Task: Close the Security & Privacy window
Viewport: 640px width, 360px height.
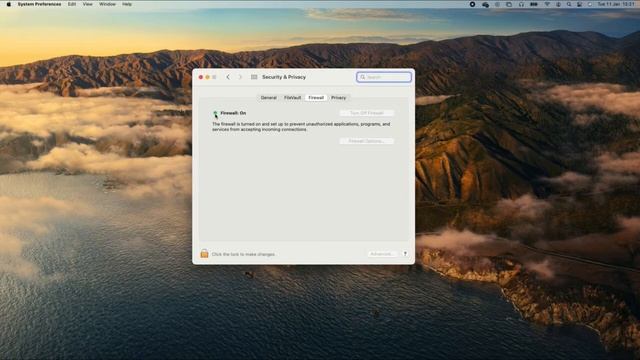Action: [x=201, y=77]
